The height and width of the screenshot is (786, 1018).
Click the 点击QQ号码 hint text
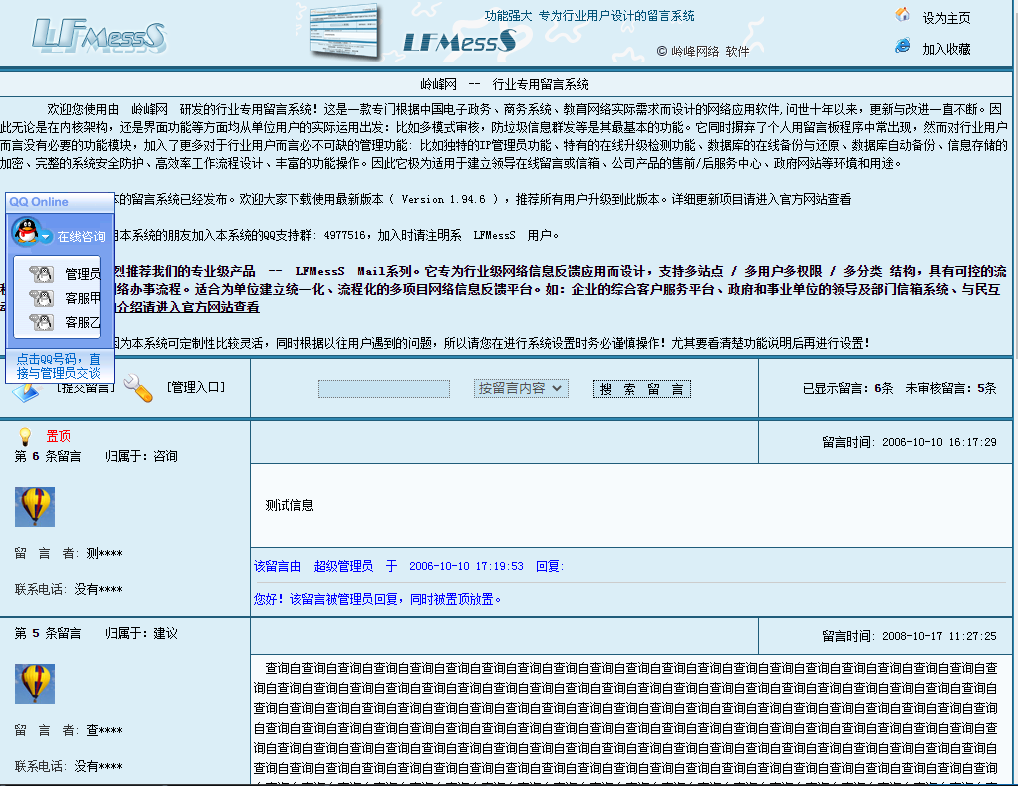click(x=58, y=366)
